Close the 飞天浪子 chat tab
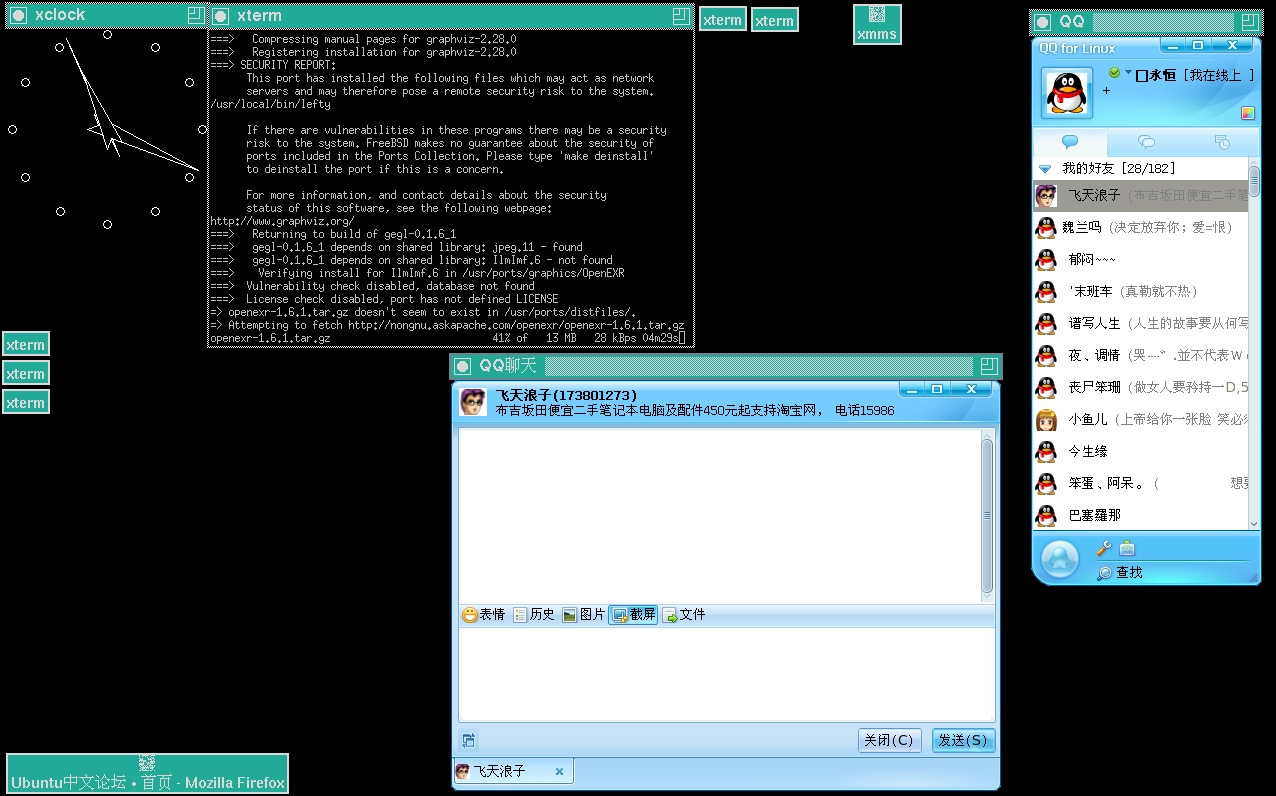1276x796 pixels. pos(559,772)
